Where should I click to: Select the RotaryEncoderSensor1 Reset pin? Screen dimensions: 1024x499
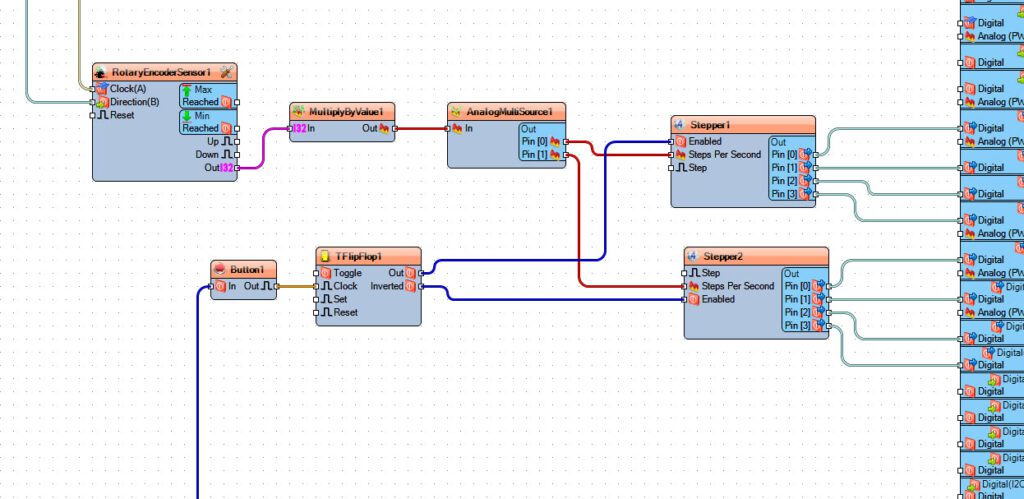(93, 116)
